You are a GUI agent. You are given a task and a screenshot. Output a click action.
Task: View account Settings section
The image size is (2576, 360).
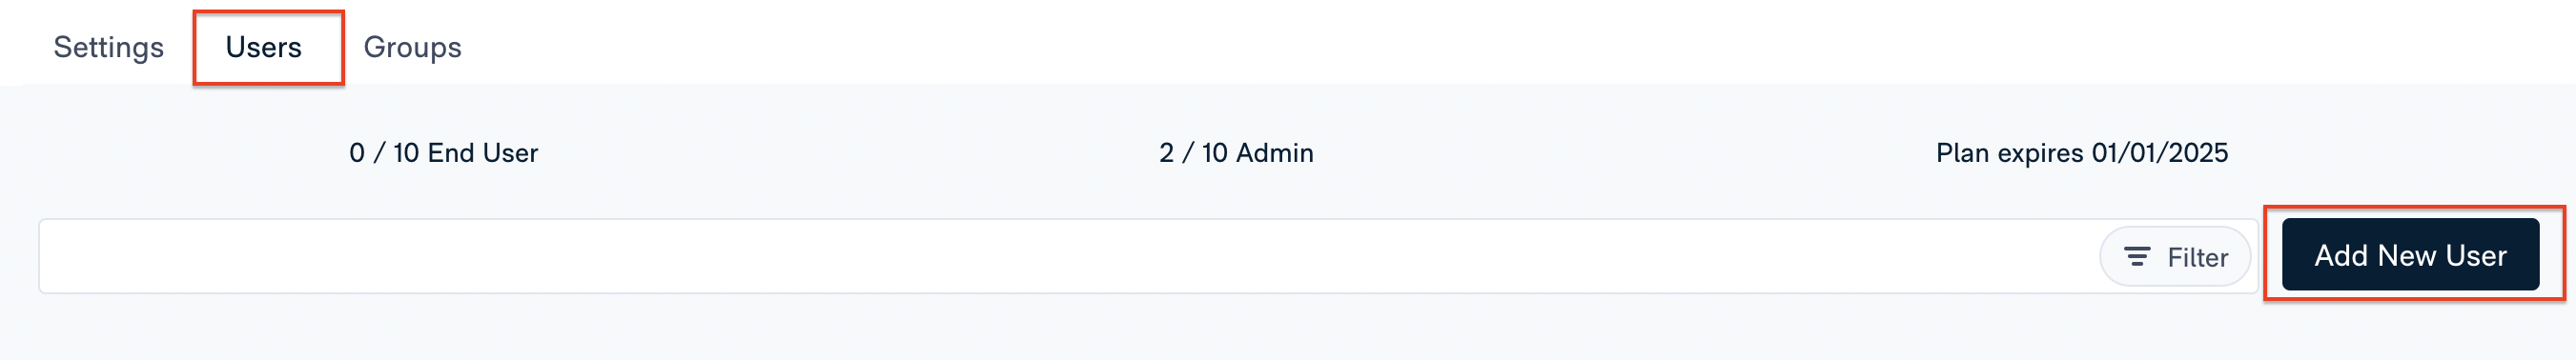[x=108, y=47]
